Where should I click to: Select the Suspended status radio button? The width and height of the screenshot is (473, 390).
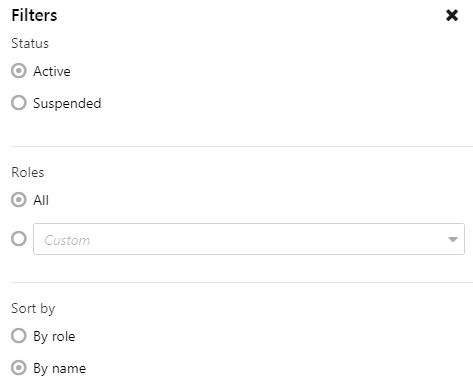(19, 103)
